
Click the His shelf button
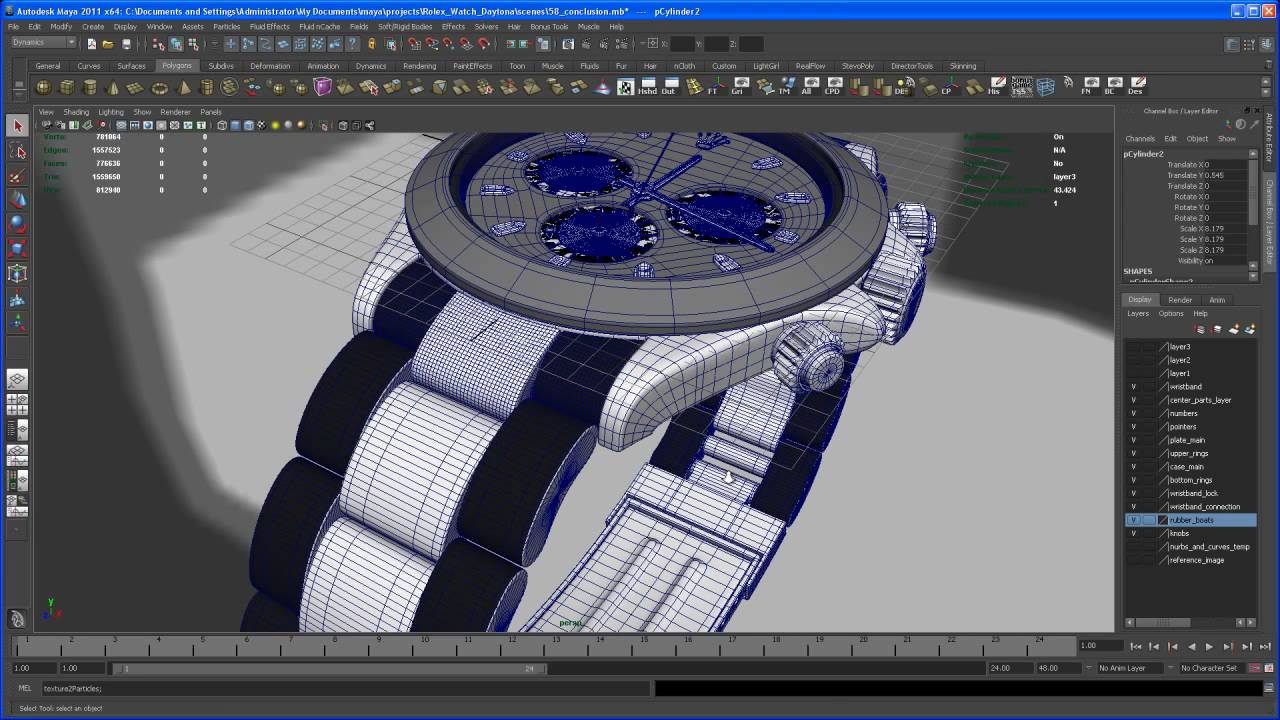click(x=994, y=87)
